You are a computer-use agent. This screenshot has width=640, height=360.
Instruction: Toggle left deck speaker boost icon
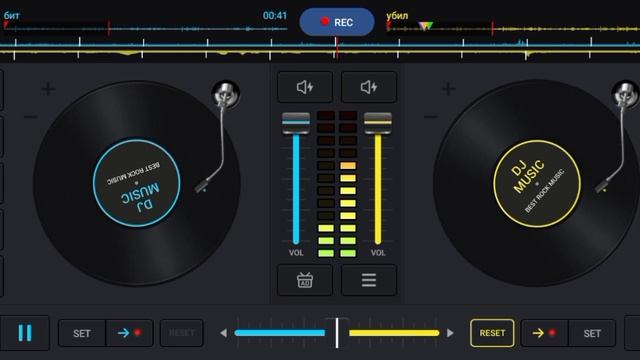[x=305, y=87]
